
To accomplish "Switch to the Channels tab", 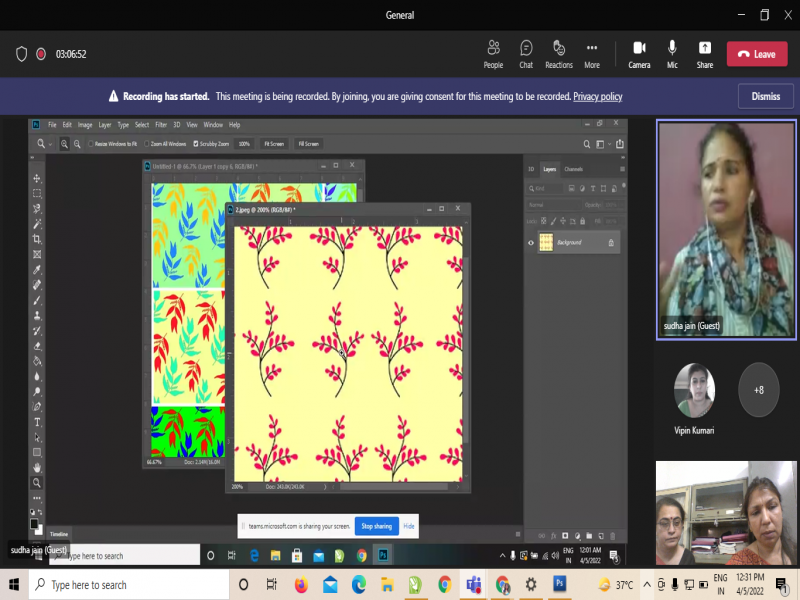I will (x=573, y=169).
